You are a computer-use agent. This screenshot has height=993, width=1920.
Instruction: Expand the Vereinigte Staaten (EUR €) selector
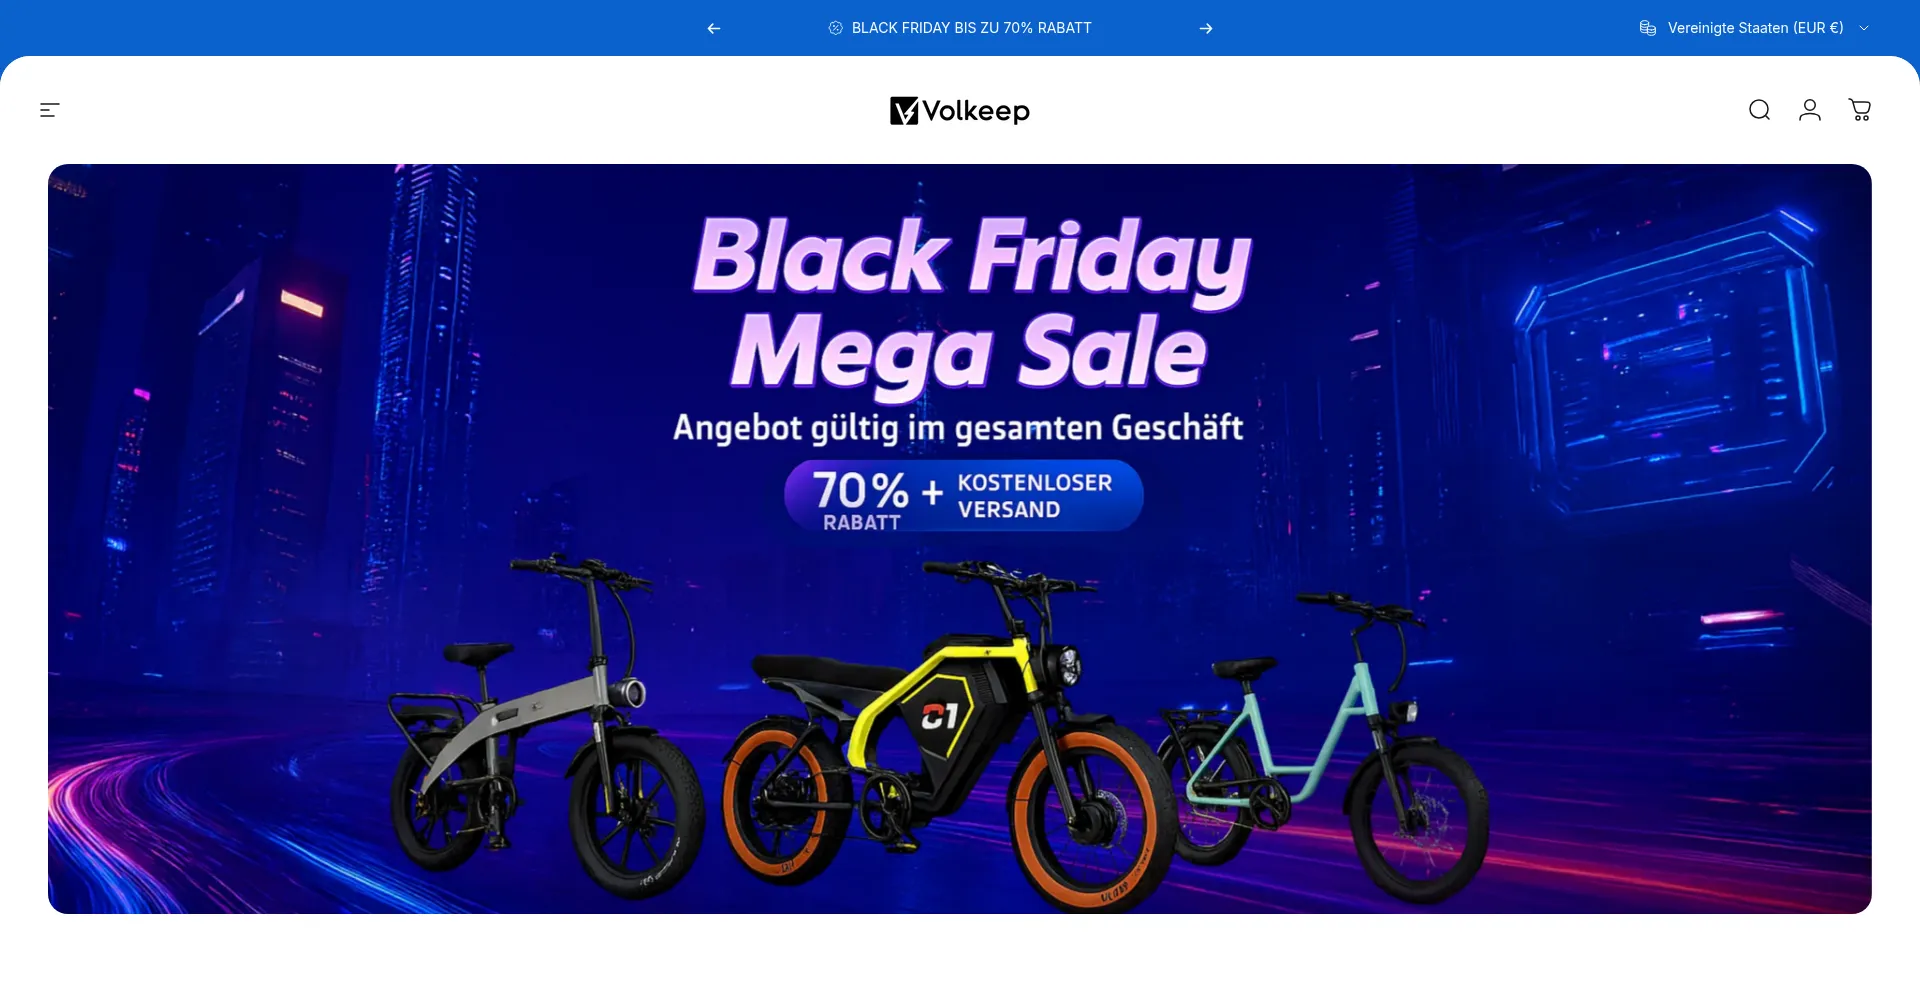(1755, 28)
